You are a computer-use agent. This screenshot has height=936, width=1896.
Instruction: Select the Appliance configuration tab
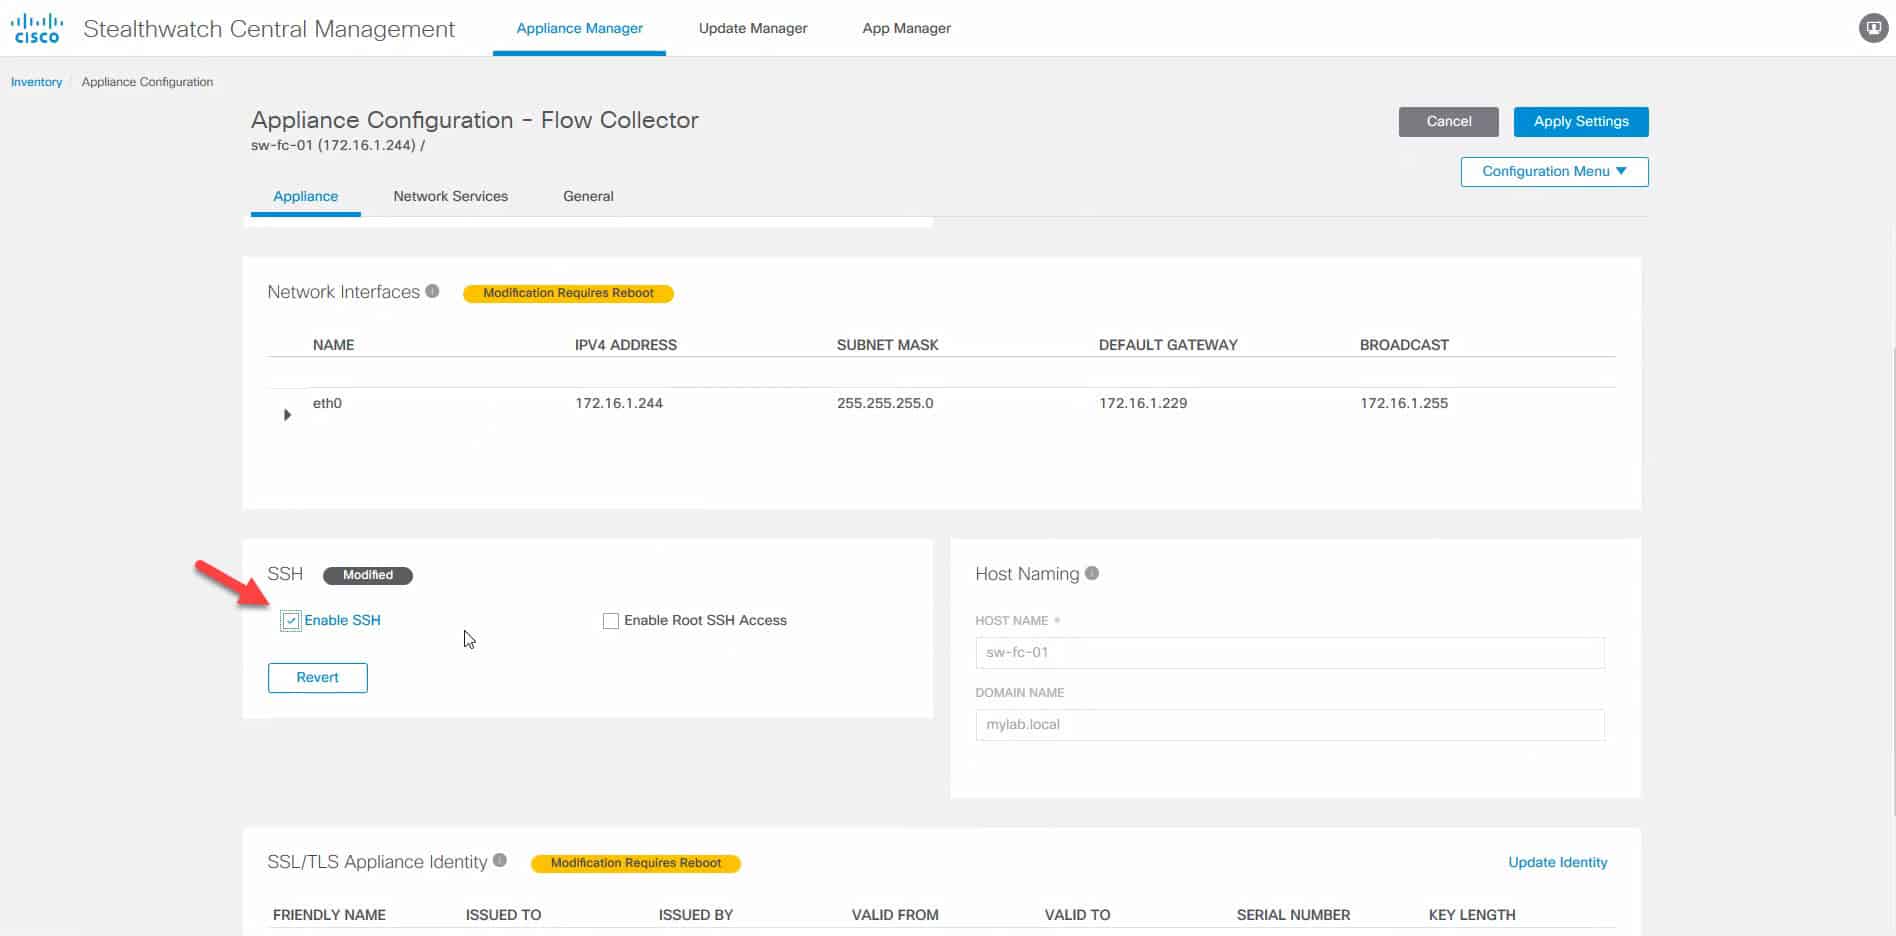306,196
